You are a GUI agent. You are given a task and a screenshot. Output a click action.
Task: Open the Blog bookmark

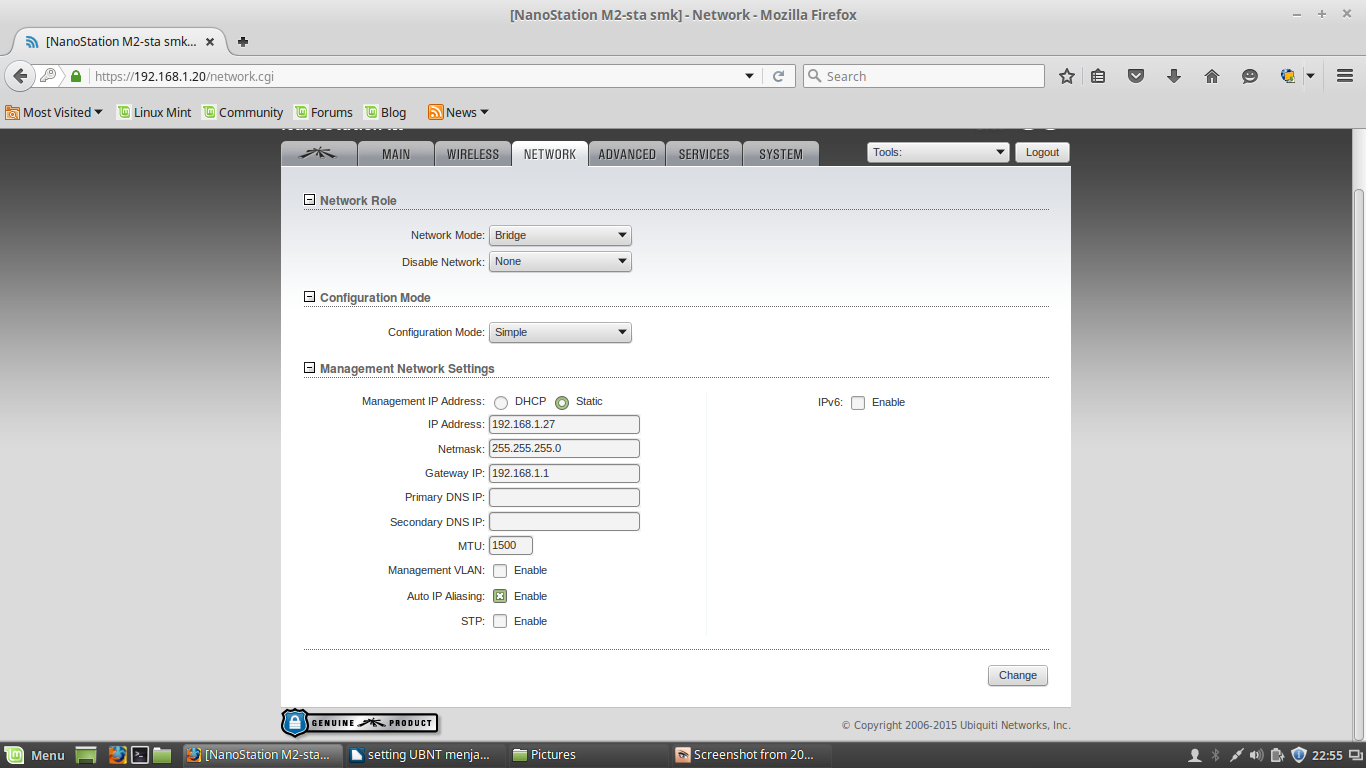point(386,112)
